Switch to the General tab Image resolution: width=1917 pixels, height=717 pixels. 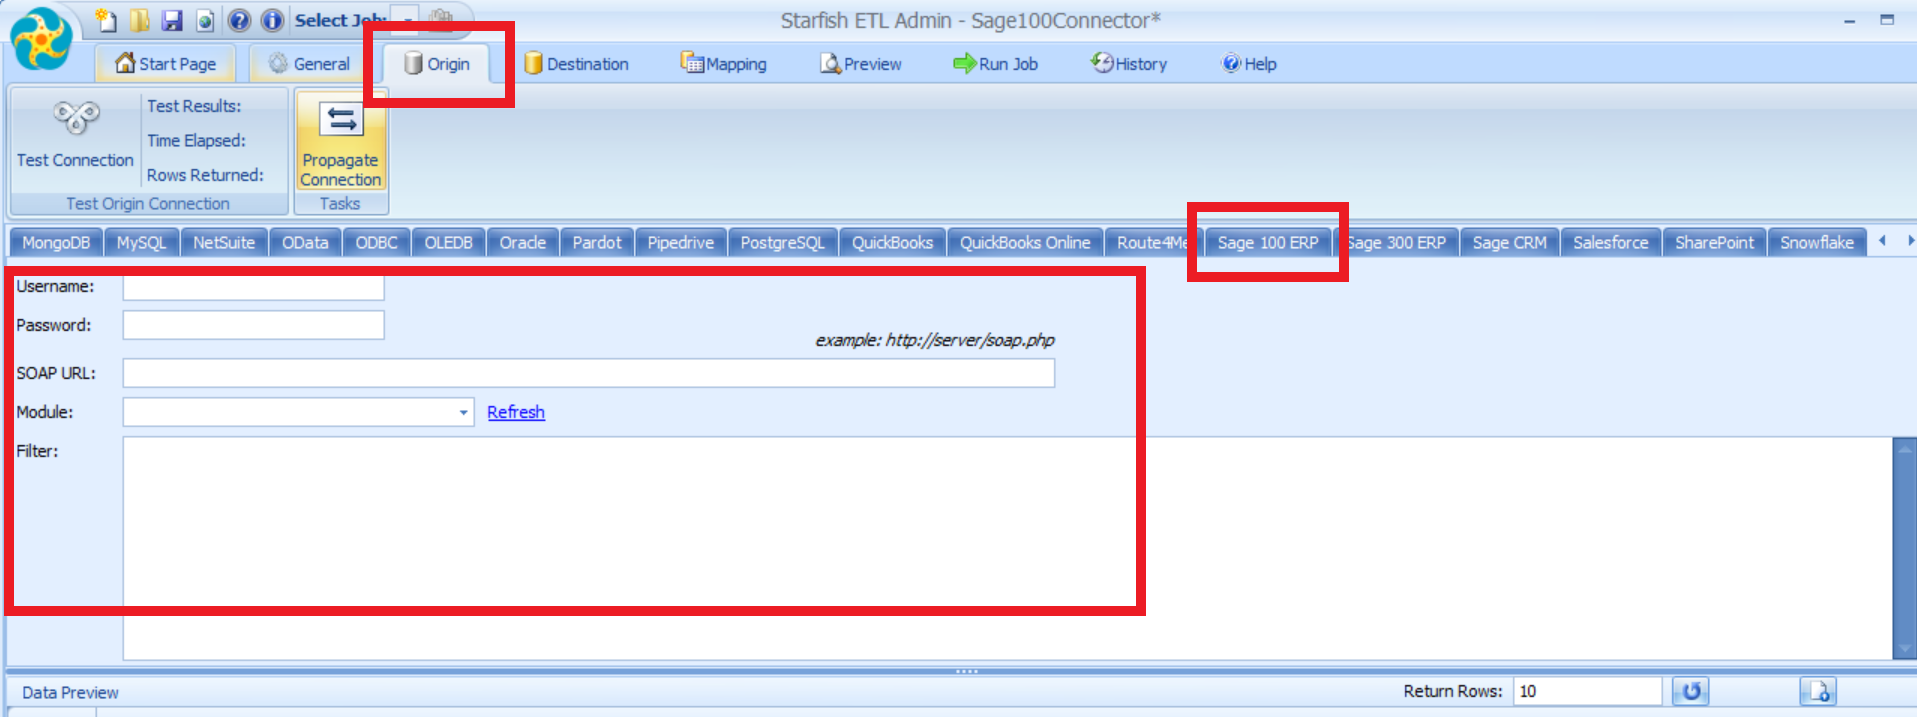[309, 64]
